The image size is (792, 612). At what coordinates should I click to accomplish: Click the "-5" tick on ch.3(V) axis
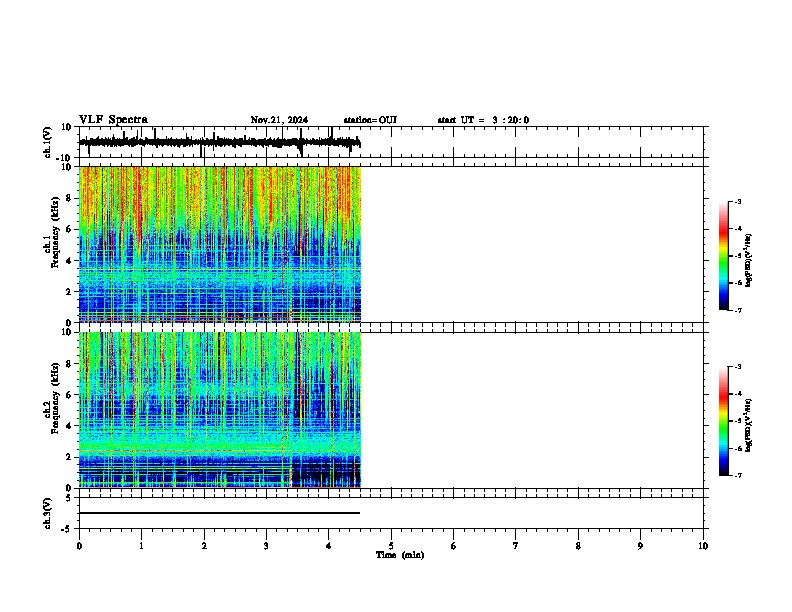(68, 529)
